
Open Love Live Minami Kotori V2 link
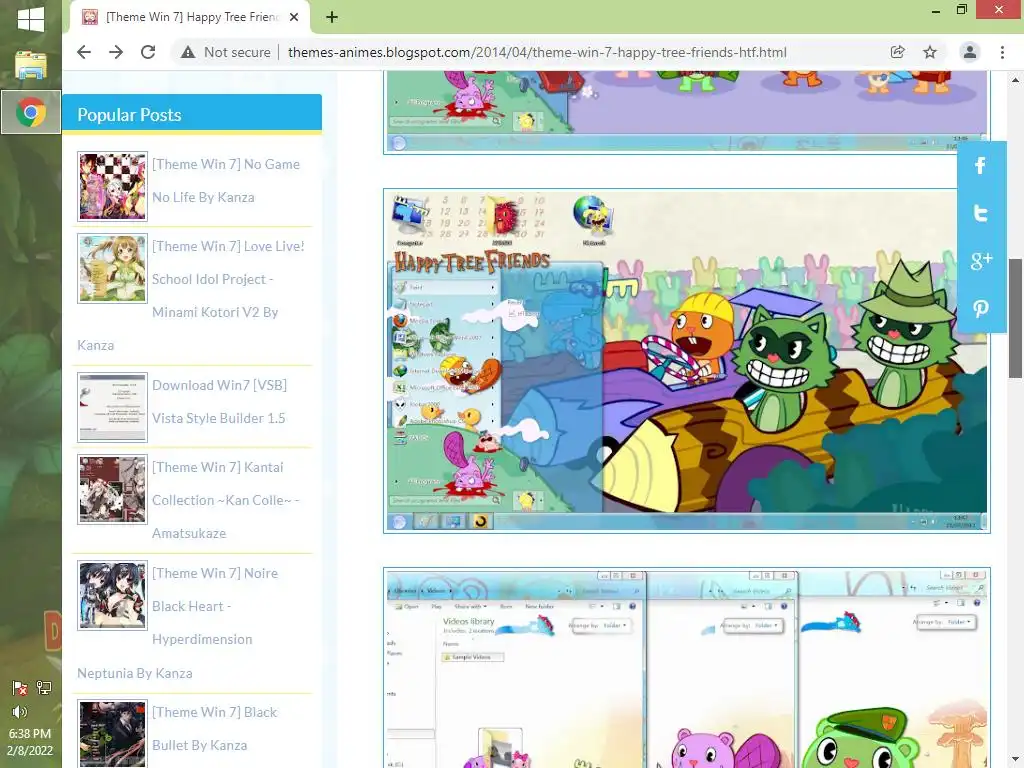[191, 296]
